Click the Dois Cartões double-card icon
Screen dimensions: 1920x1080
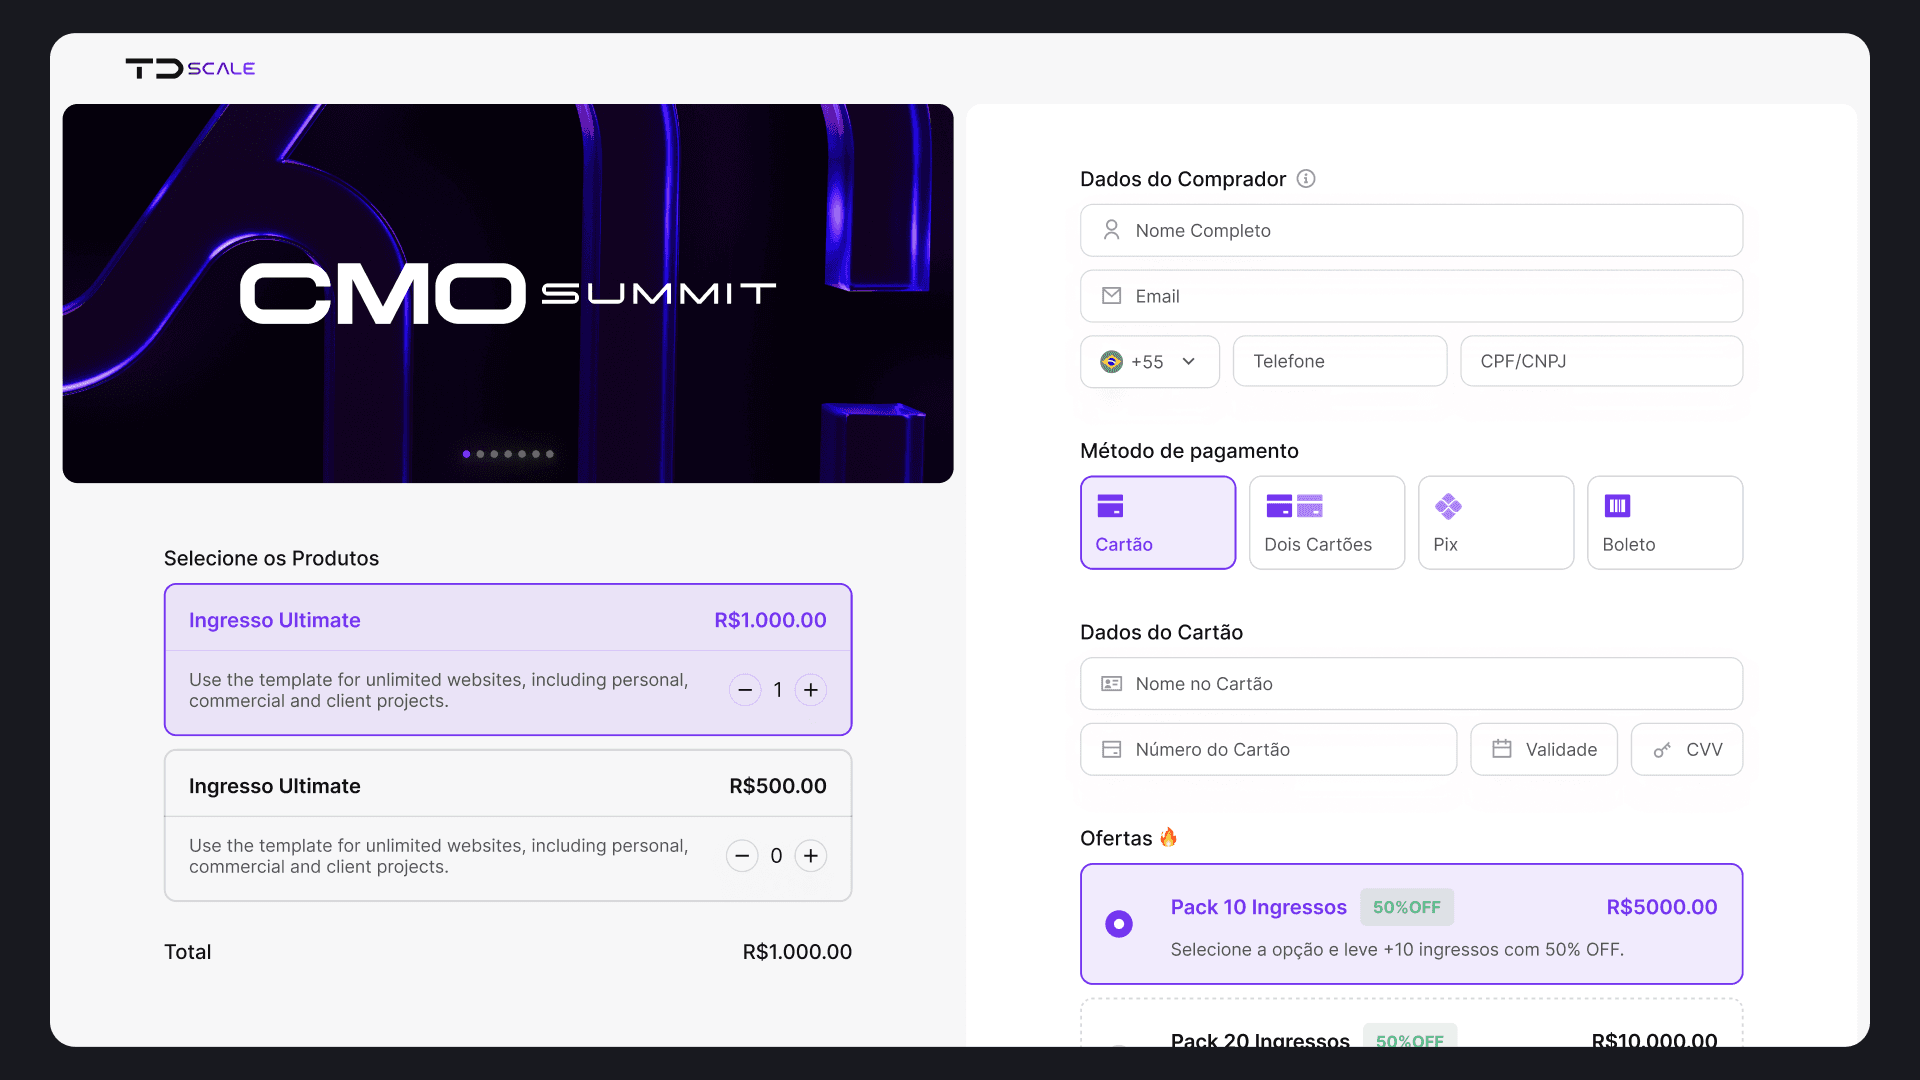coord(1294,506)
